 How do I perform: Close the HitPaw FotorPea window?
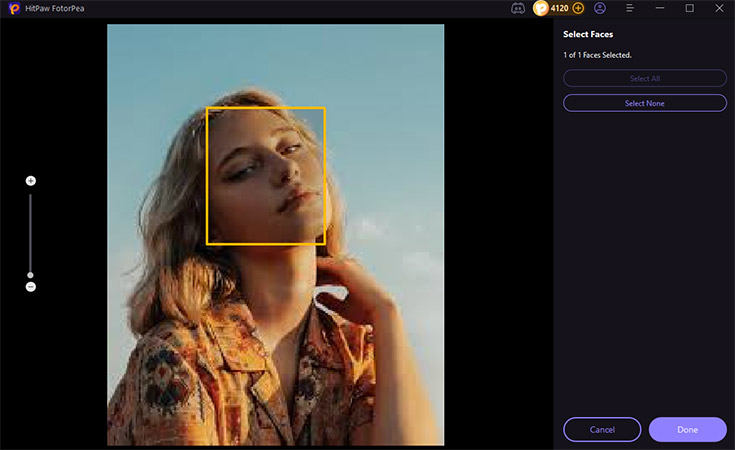pyautogui.click(x=719, y=8)
